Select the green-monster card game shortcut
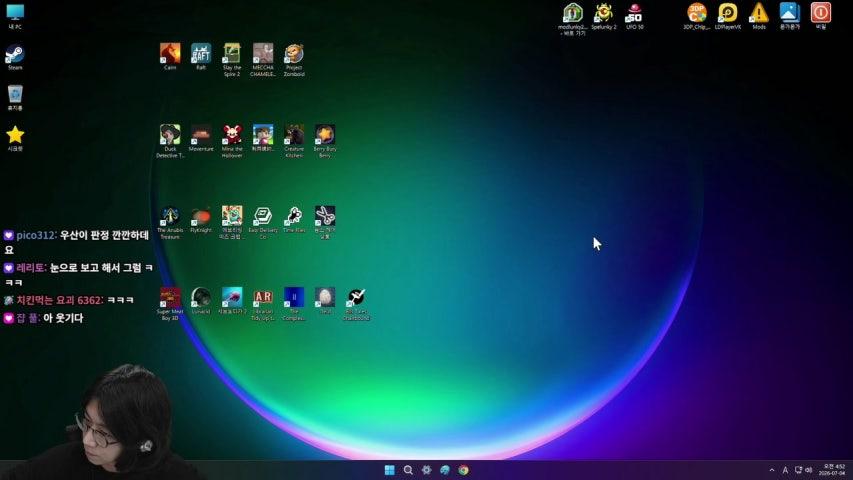This screenshot has height=480, width=853. 232,222
